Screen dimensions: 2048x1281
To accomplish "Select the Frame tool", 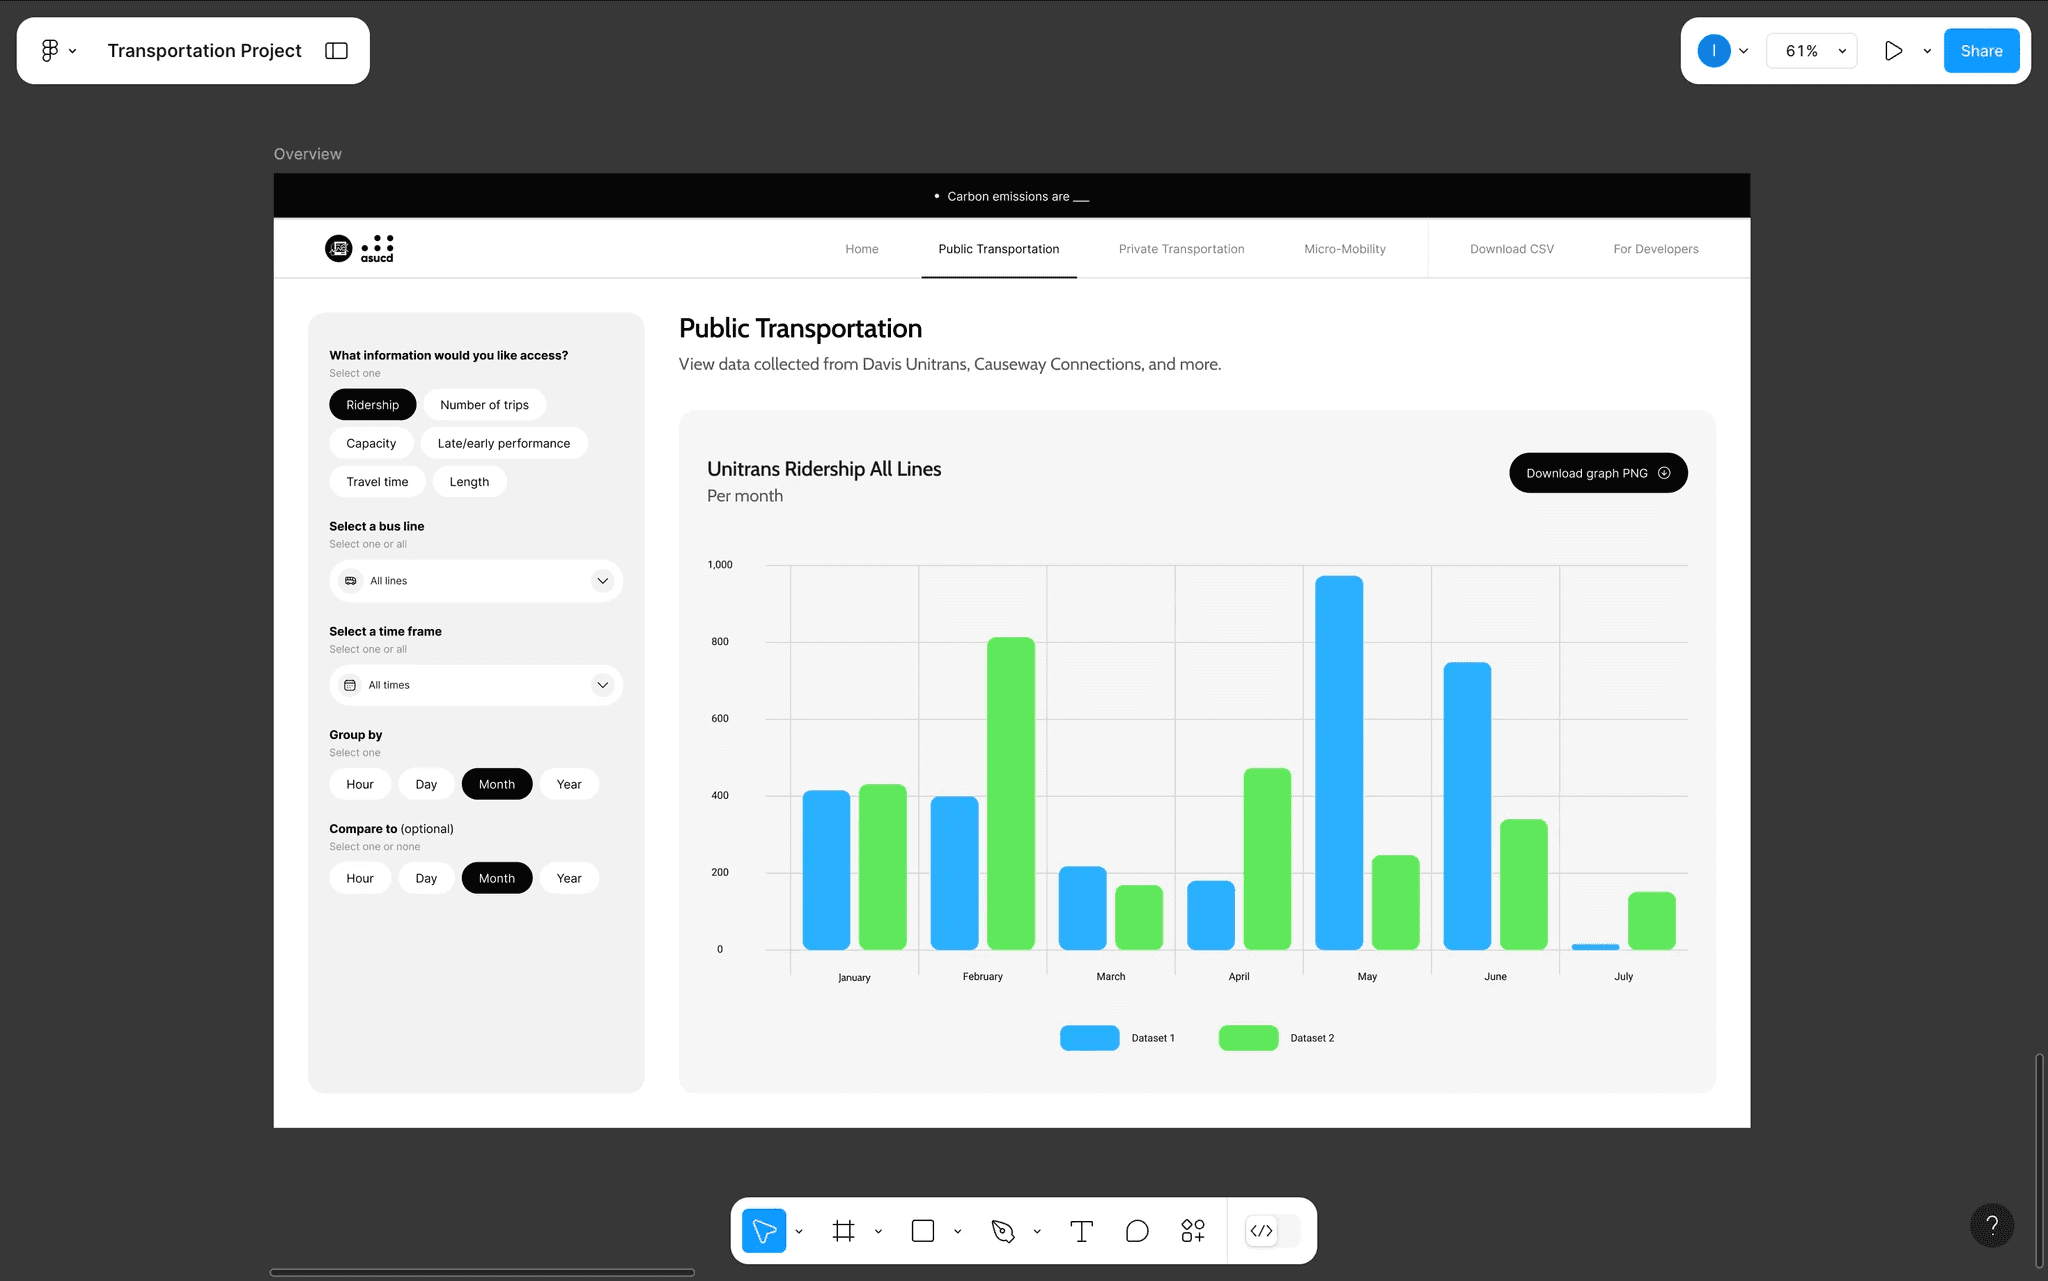I will click(x=843, y=1230).
